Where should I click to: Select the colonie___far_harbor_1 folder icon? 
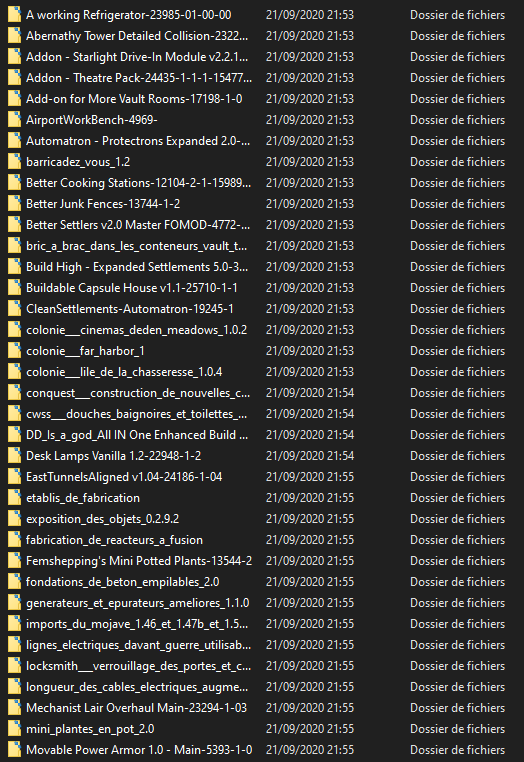tap(15, 350)
